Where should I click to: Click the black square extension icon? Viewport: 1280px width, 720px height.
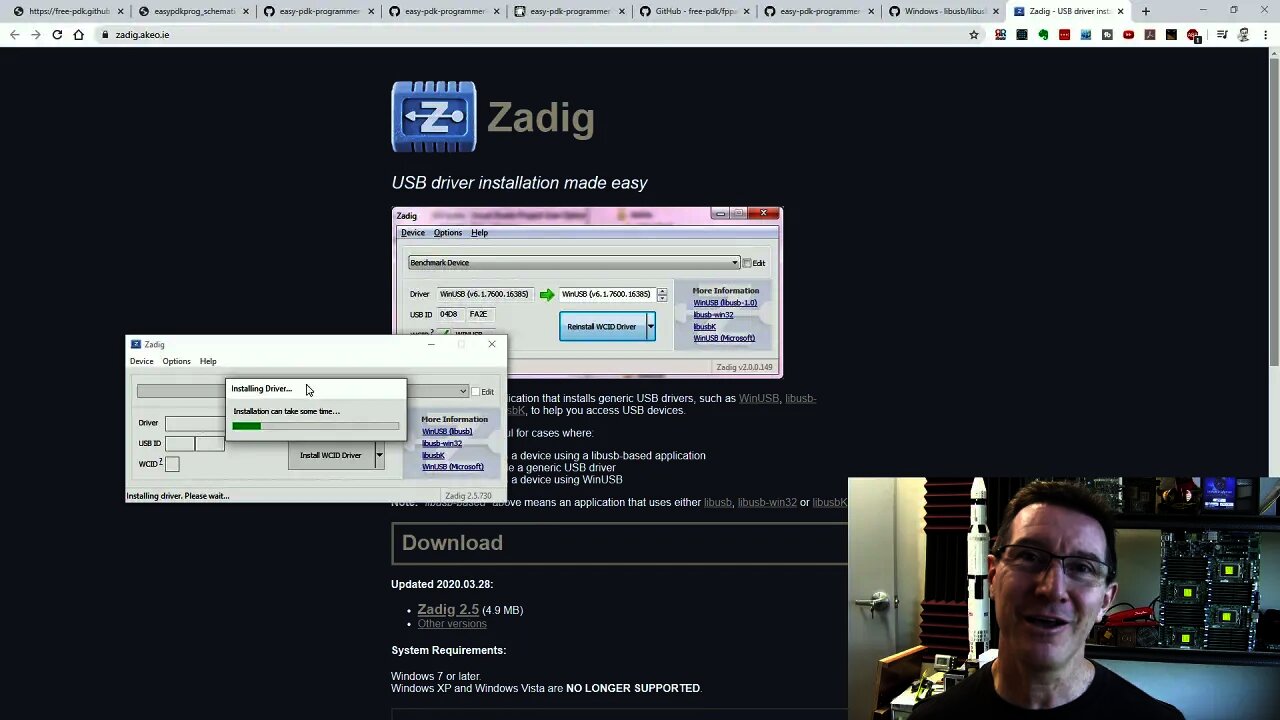1171,35
